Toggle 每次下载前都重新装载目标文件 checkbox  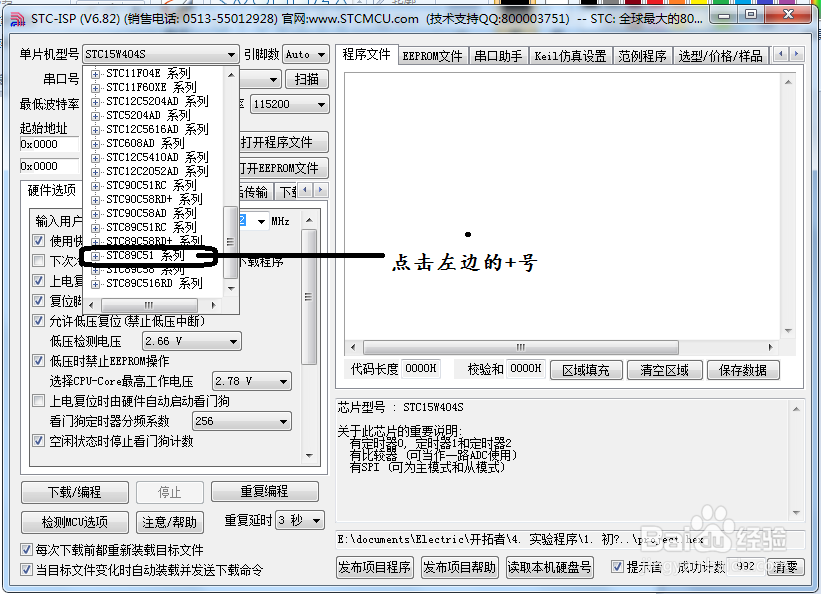click(26, 549)
